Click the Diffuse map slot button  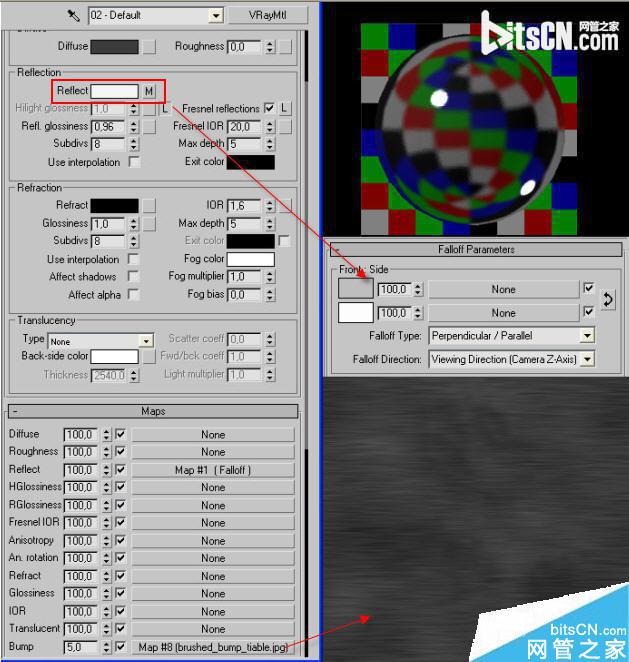149,46
